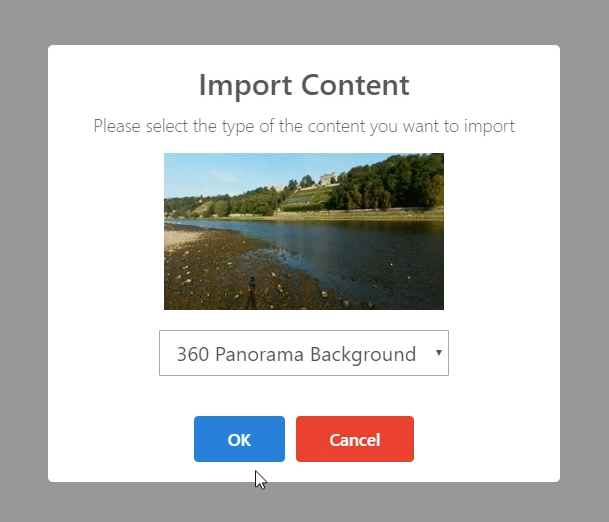Open the content type dropdown
This screenshot has width=609, height=522.
click(x=303, y=353)
